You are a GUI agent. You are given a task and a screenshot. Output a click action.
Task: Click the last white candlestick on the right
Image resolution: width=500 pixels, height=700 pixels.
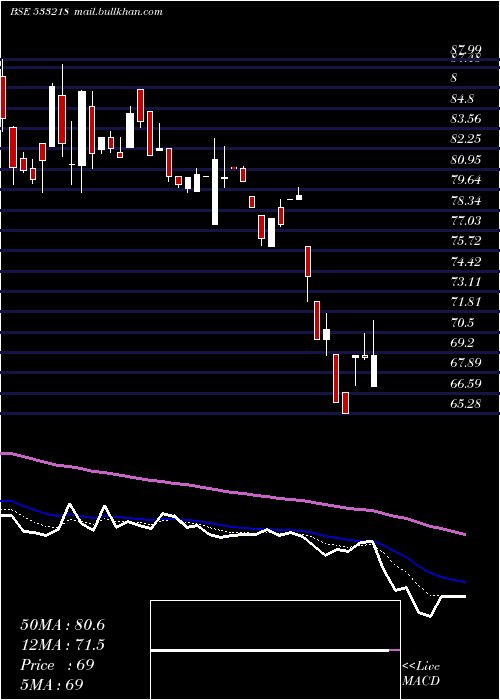point(374,371)
